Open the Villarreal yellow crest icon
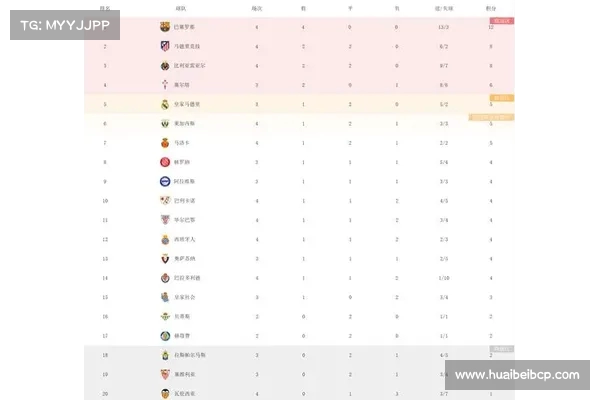The image size is (600, 400). pos(165,65)
